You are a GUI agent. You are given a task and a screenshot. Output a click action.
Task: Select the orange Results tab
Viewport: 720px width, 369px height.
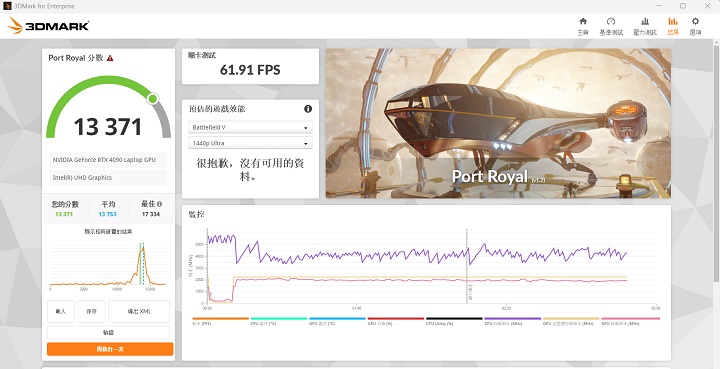point(673,26)
